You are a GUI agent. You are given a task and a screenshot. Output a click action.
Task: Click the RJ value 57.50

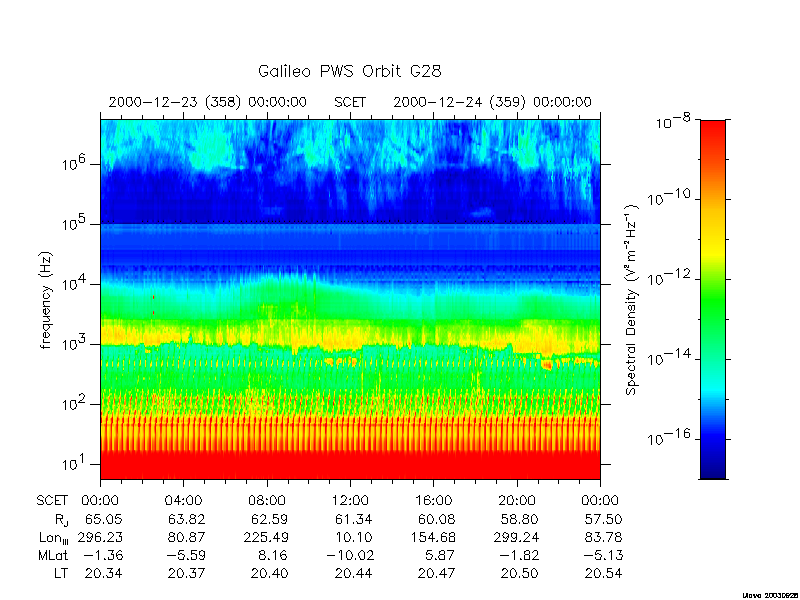[x=603, y=519]
